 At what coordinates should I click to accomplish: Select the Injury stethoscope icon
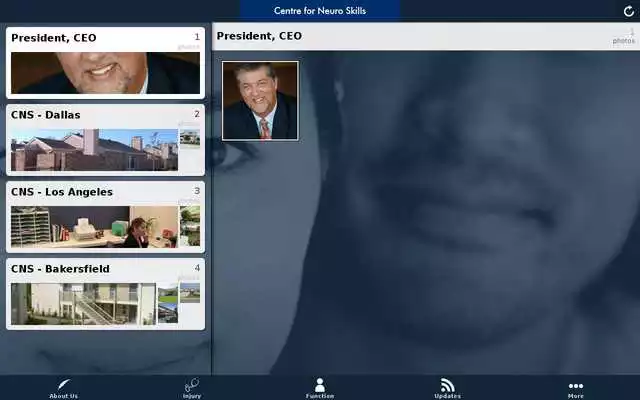(x=192, y=385)
